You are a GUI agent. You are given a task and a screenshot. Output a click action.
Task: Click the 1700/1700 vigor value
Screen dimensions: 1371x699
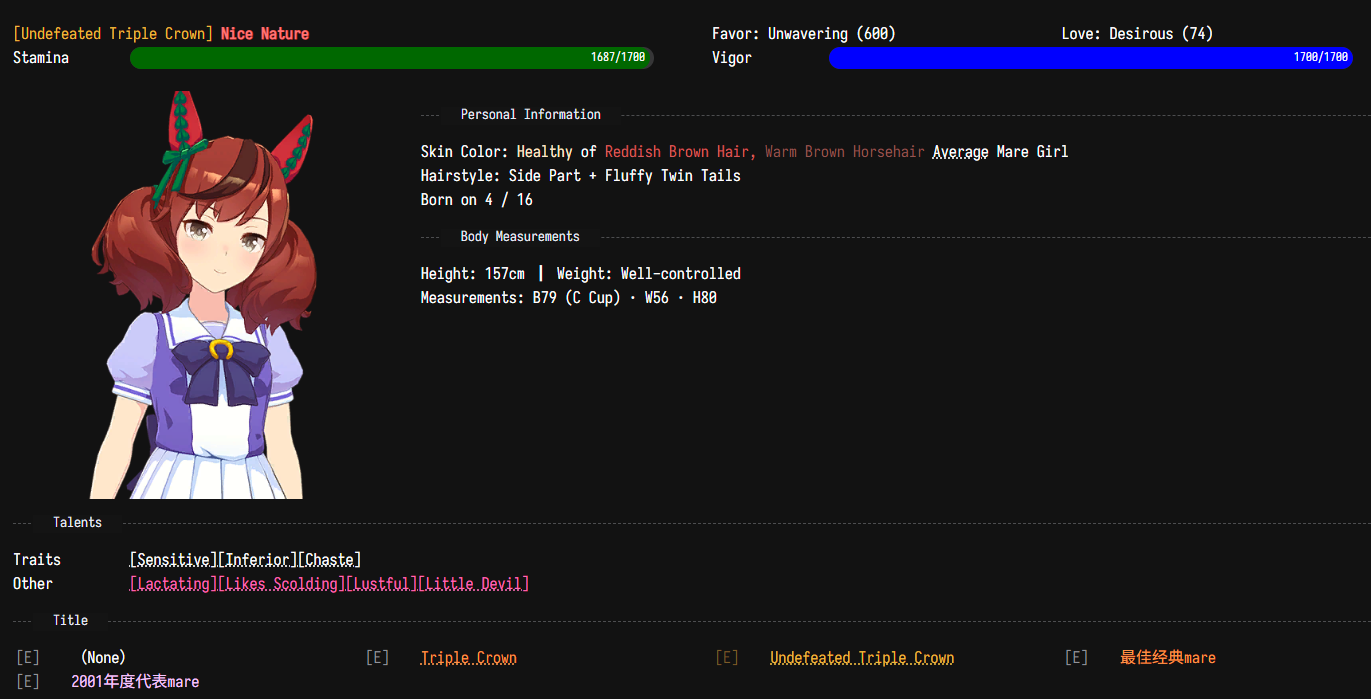tap(1321, 58)
